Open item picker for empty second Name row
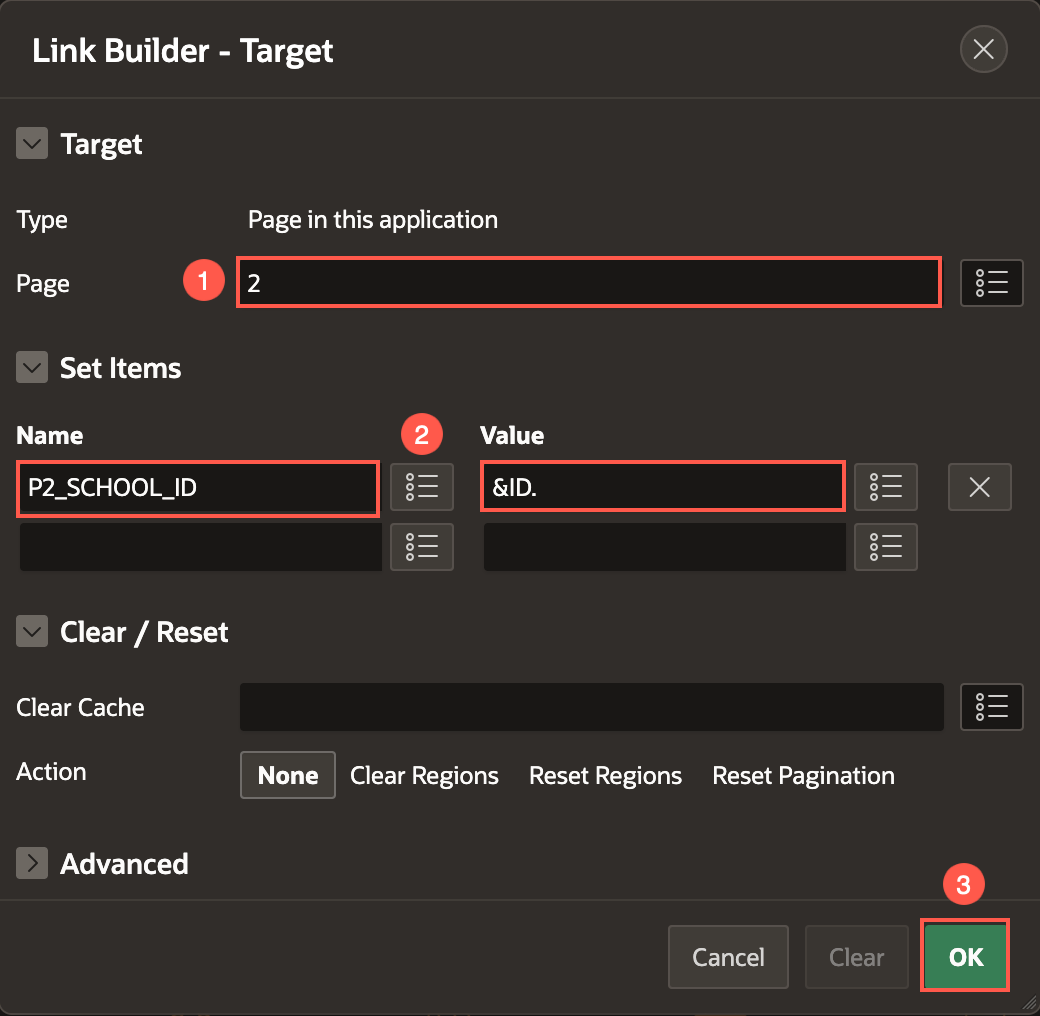 point(421,547)
